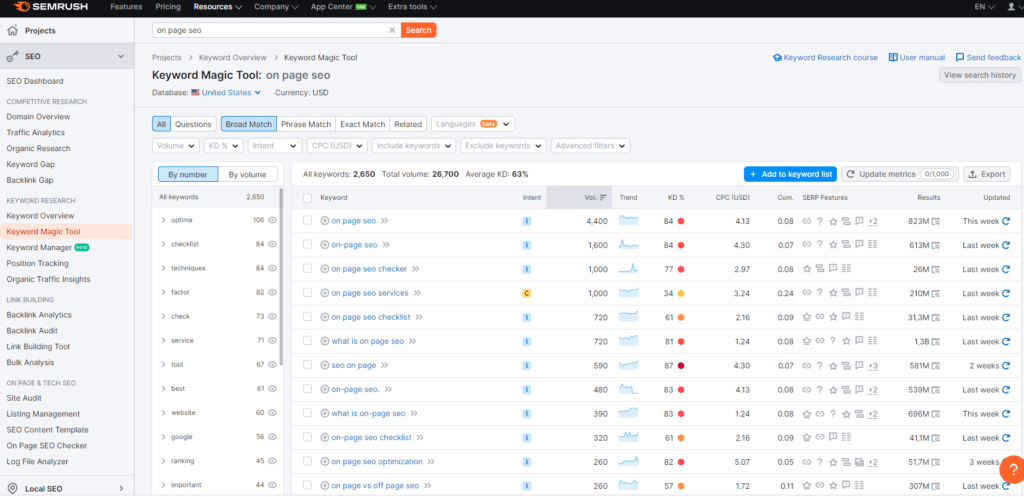Toggle the 'By volume' grouping option
This screenshot has height=497, width=1024.
click(247, 174)
